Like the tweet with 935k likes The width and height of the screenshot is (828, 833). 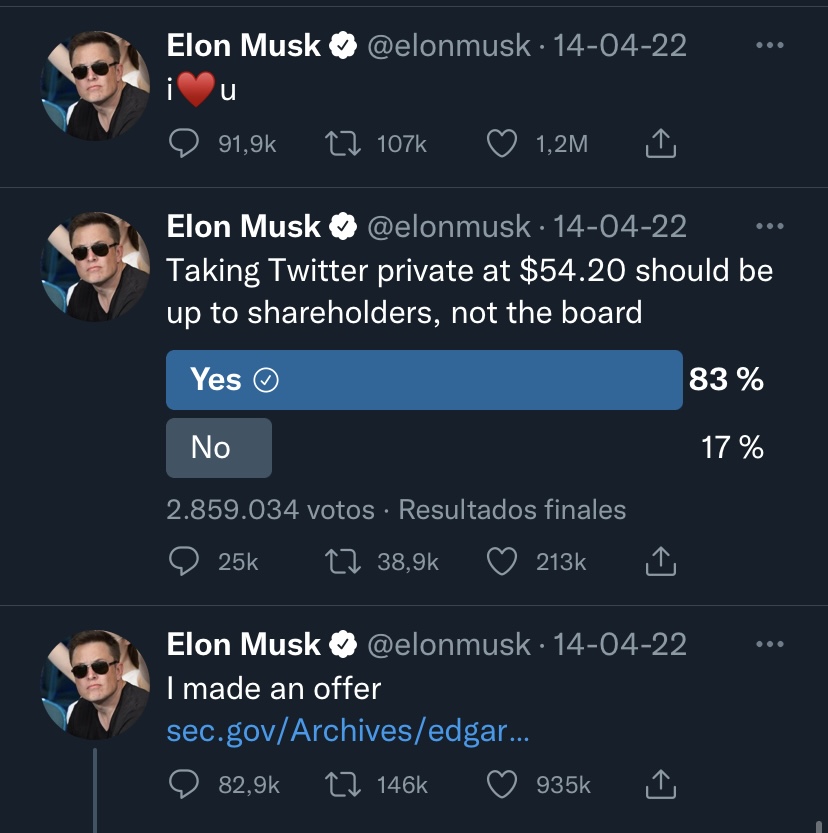tap(502, 785)
